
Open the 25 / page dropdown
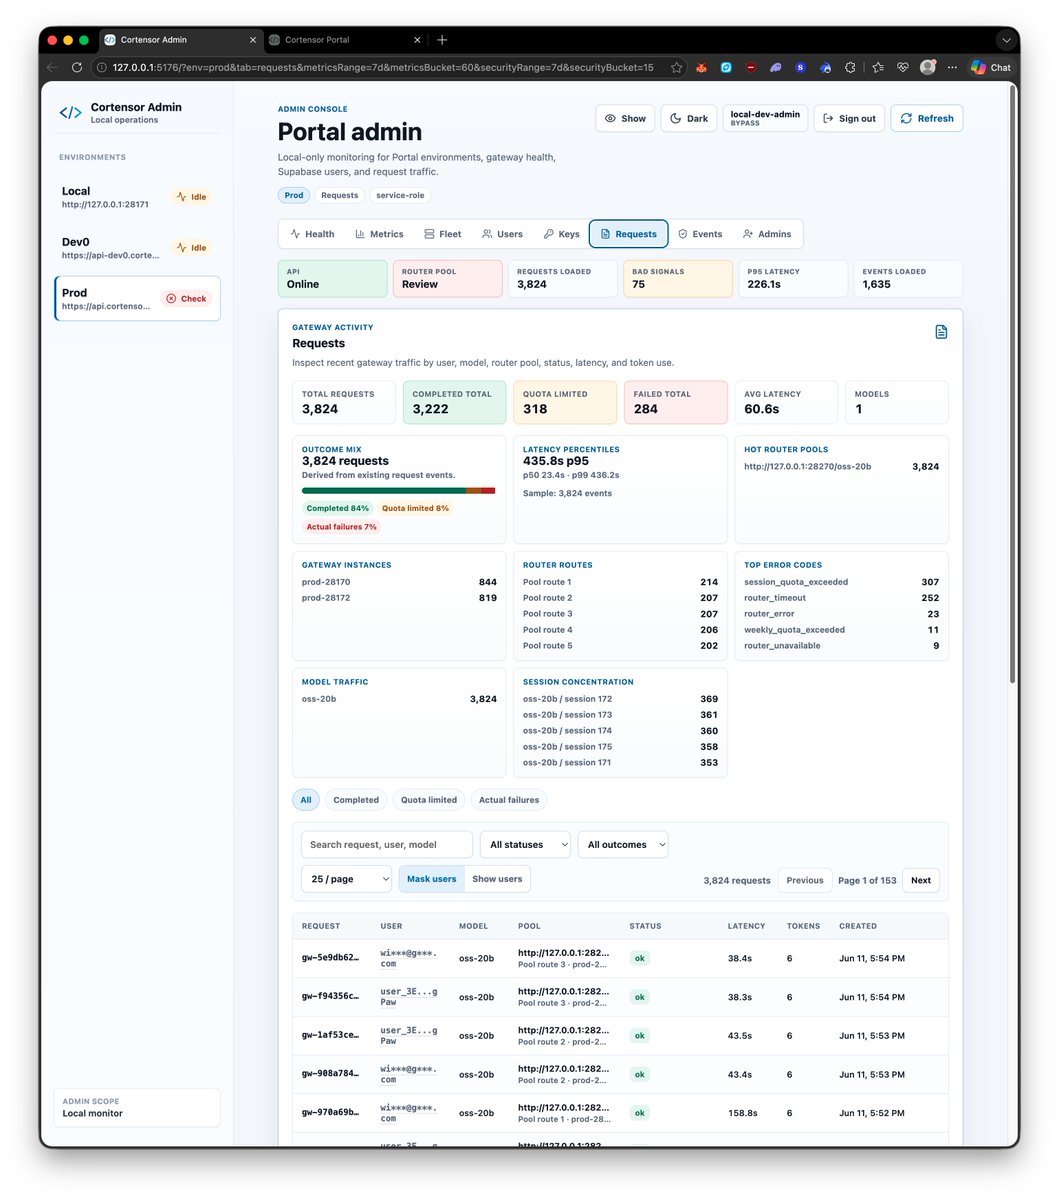point(346,879)
